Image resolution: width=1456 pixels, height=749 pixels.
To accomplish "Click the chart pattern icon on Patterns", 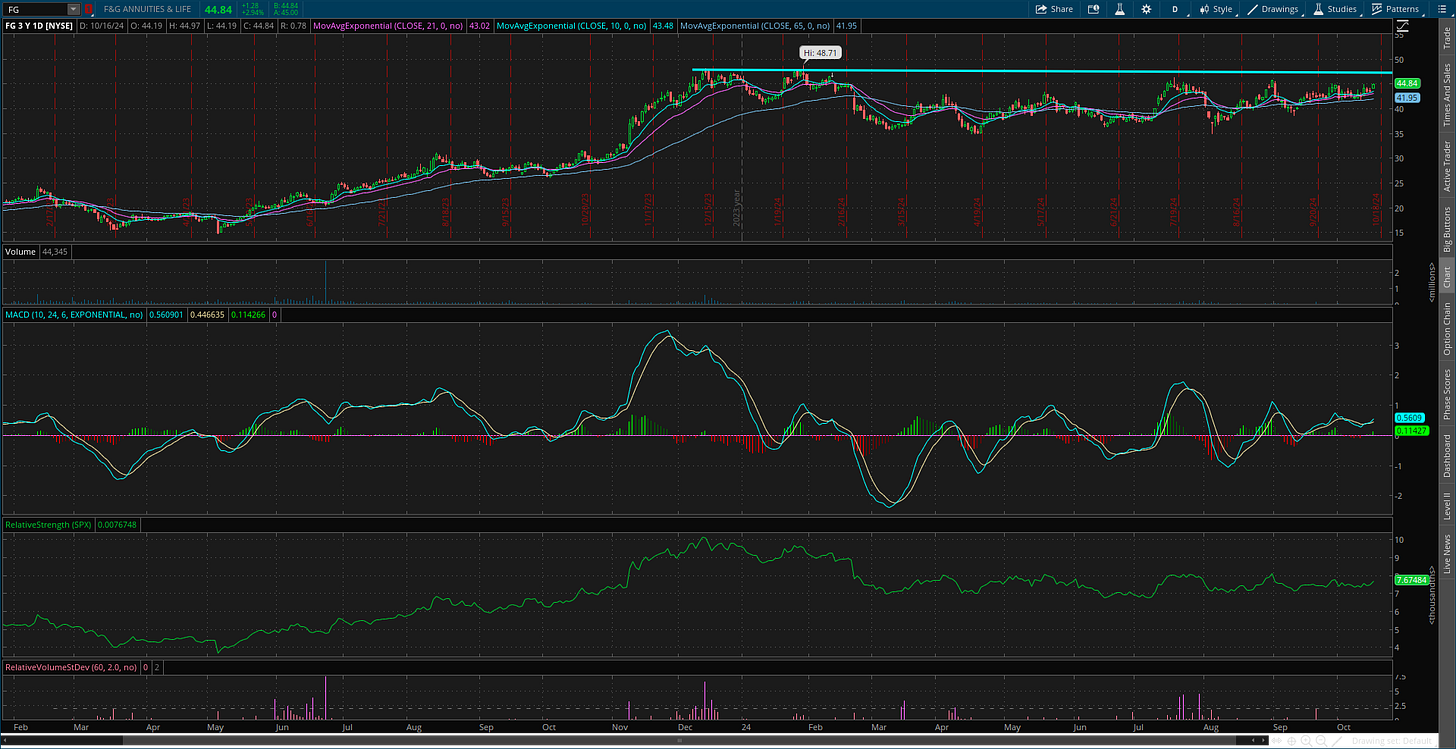I will coord(1377,9).
